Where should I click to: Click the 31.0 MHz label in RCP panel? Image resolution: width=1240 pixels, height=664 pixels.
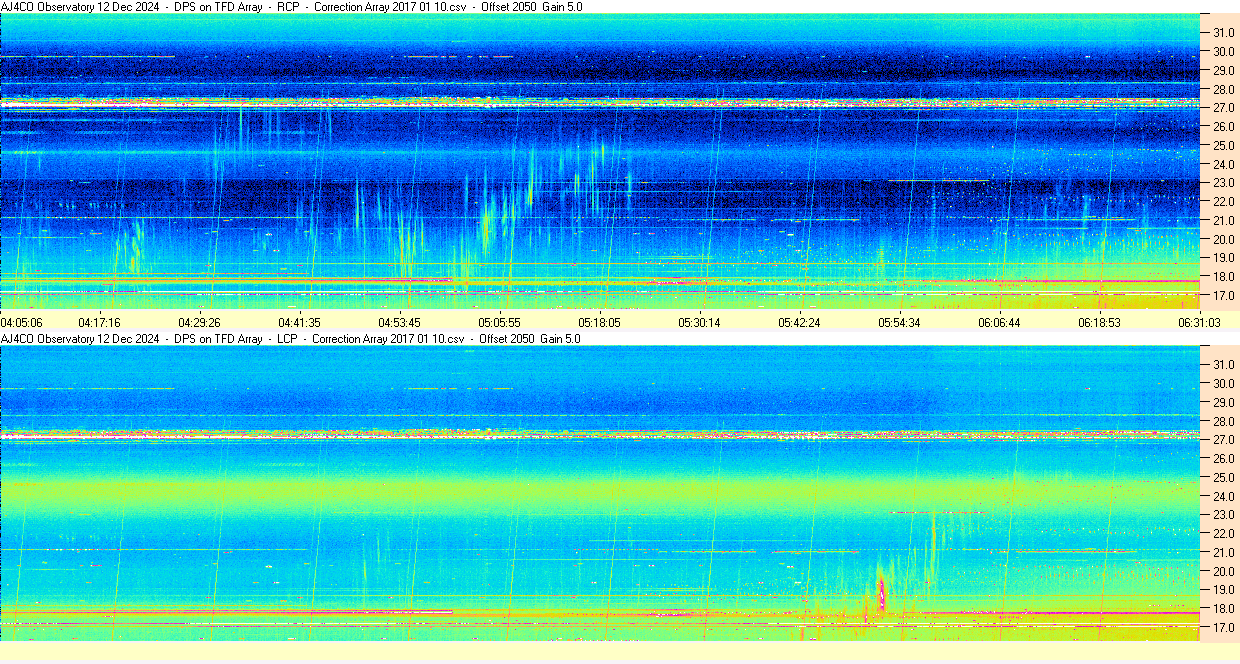(1224, 33)
